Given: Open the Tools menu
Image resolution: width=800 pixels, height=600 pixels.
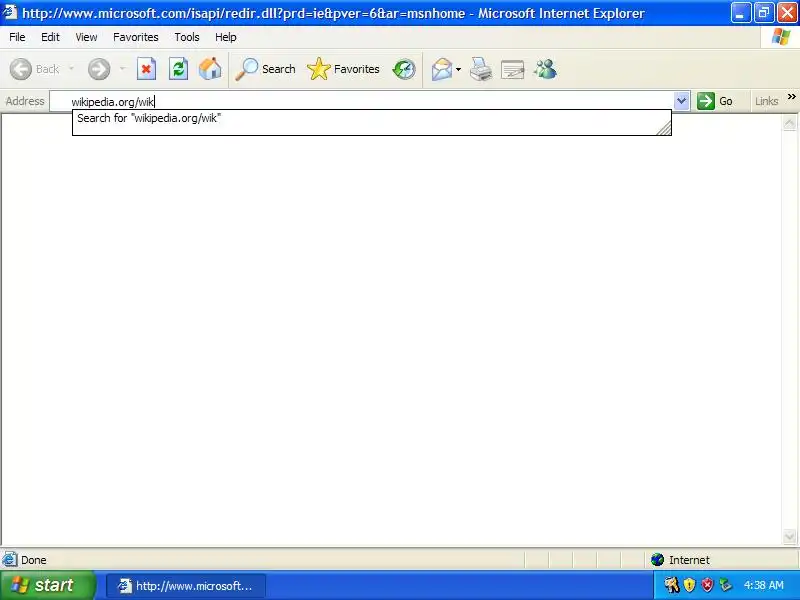Looking at the screenshot, I should 187,37.
